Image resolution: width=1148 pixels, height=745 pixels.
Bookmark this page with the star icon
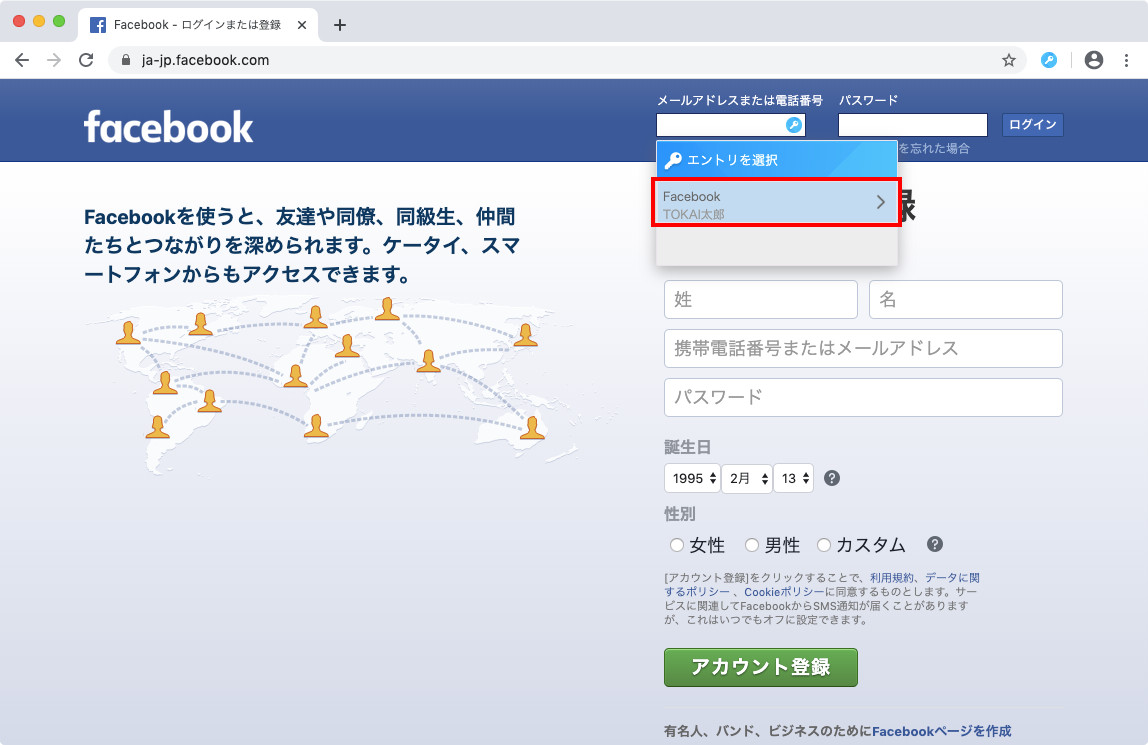(x=1009, y=60)
